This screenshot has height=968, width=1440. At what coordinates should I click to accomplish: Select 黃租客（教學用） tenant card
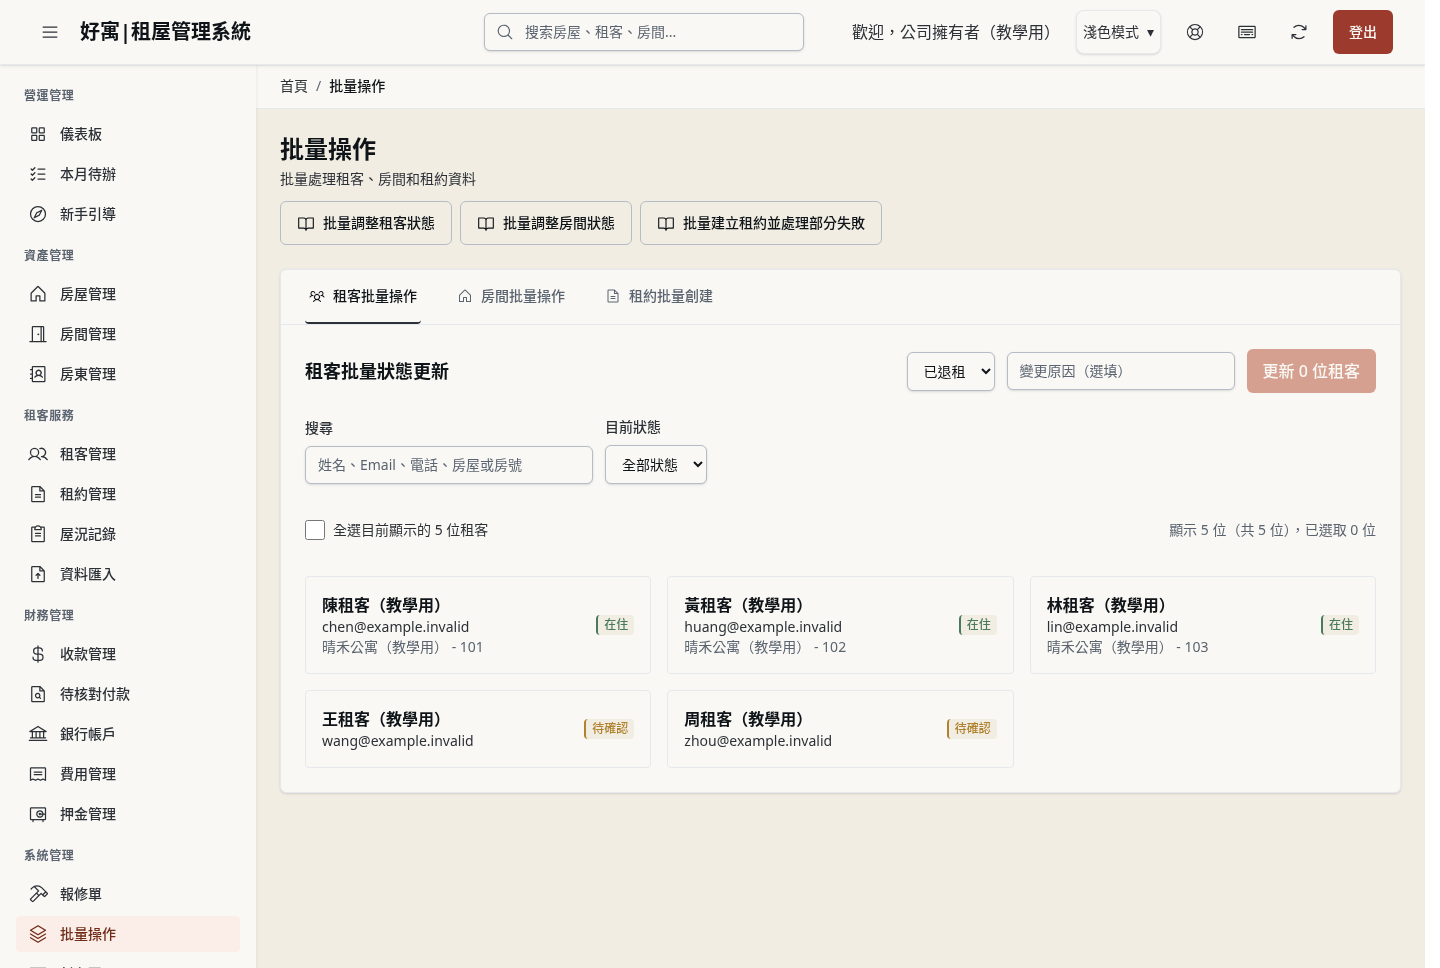(840, 625)
